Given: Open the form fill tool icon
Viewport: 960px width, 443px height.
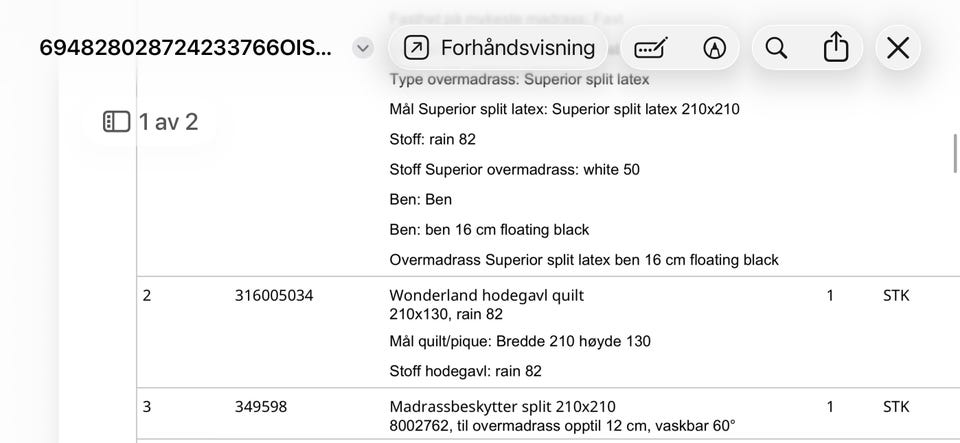Looking at the screenshot, I should point(651,47).
